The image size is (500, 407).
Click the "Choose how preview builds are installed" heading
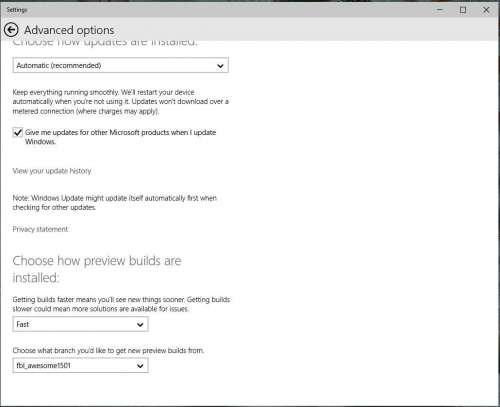point(97,269)
